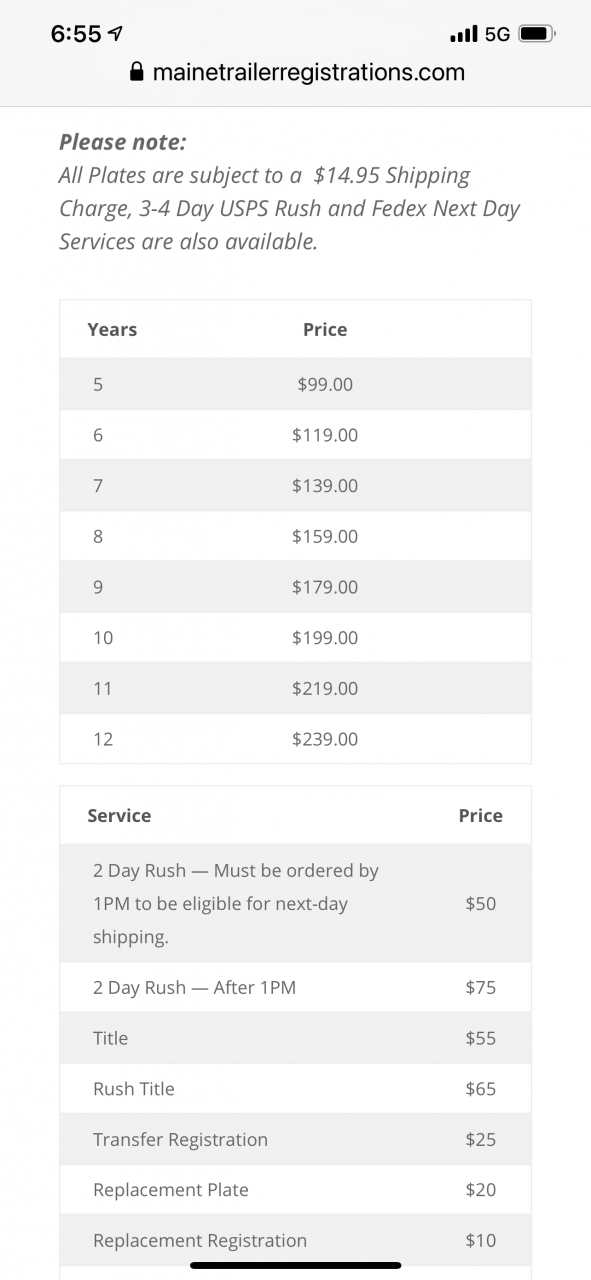Choose the 2 Day Rush After 1PM row
This screenshot has height=1280, width=591.
[295, 987]
